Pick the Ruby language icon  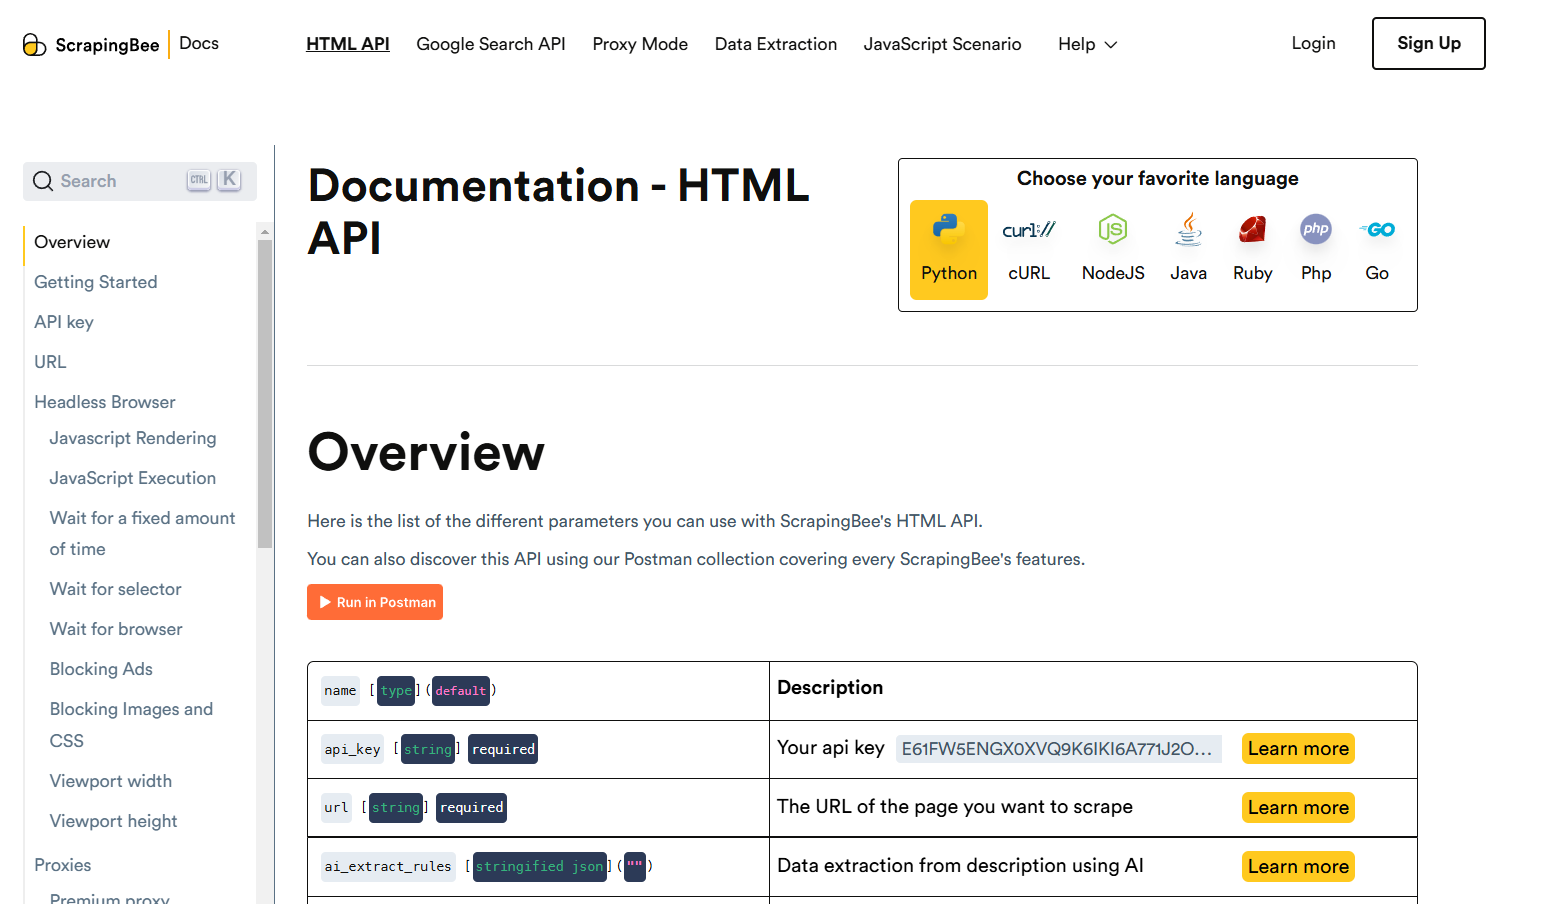coord(1252,230)
